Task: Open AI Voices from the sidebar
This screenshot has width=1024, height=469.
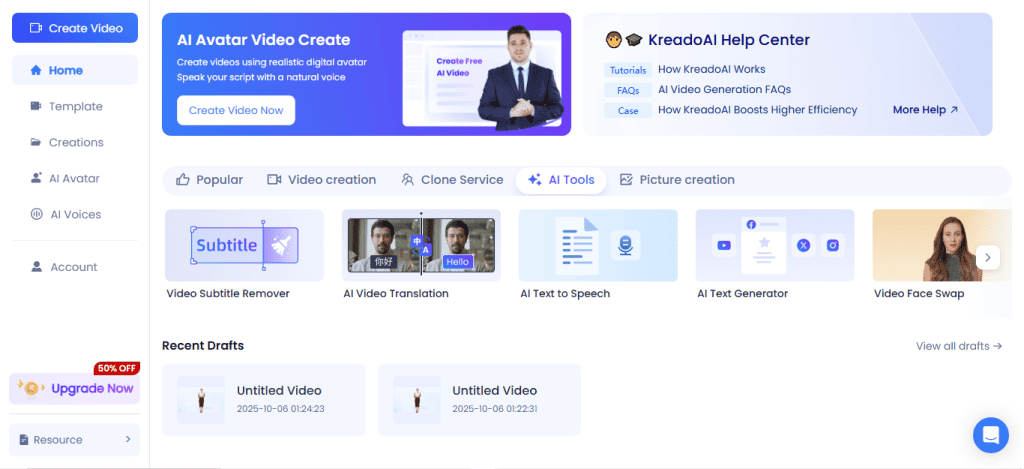Action: [x=75, y=214]
